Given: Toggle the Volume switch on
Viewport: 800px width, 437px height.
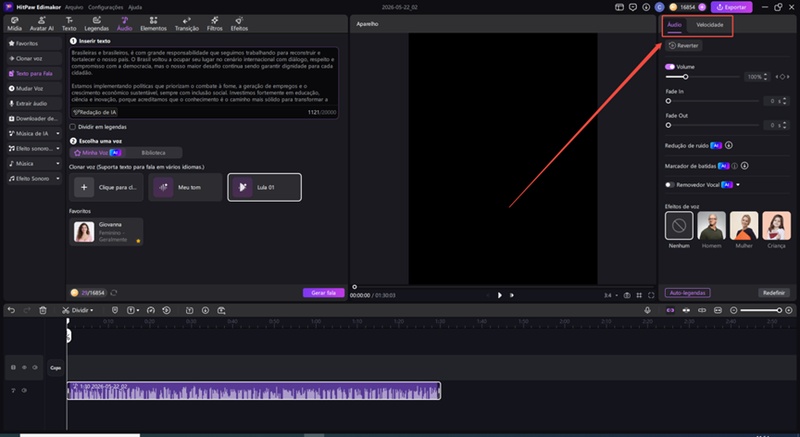Looking at the screenshot, I should coord(670,67).
